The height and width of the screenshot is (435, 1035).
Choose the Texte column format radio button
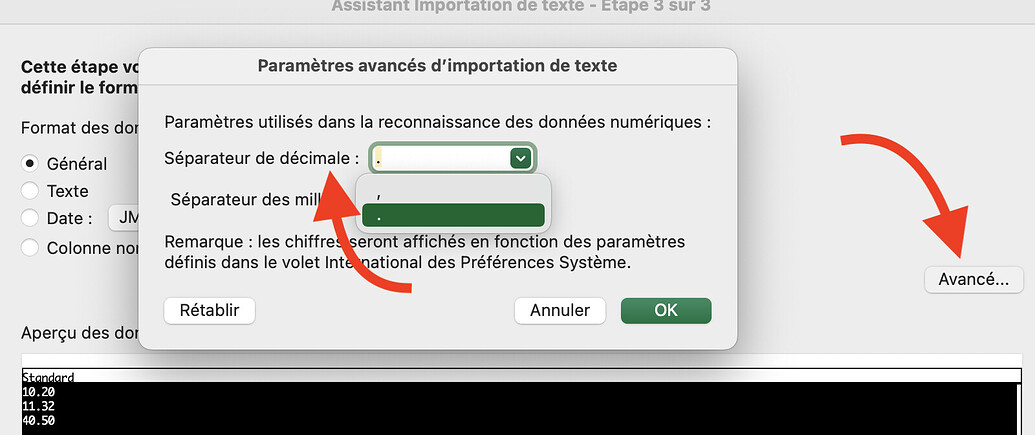point(31,190)
